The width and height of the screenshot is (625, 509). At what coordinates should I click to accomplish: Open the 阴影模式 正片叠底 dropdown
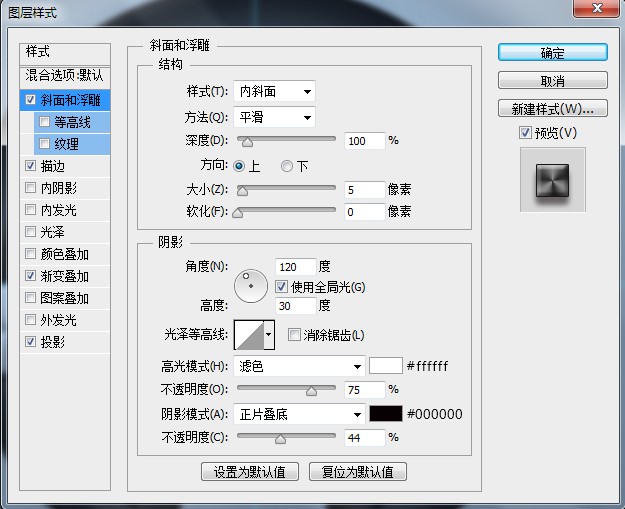click(299, 415)
